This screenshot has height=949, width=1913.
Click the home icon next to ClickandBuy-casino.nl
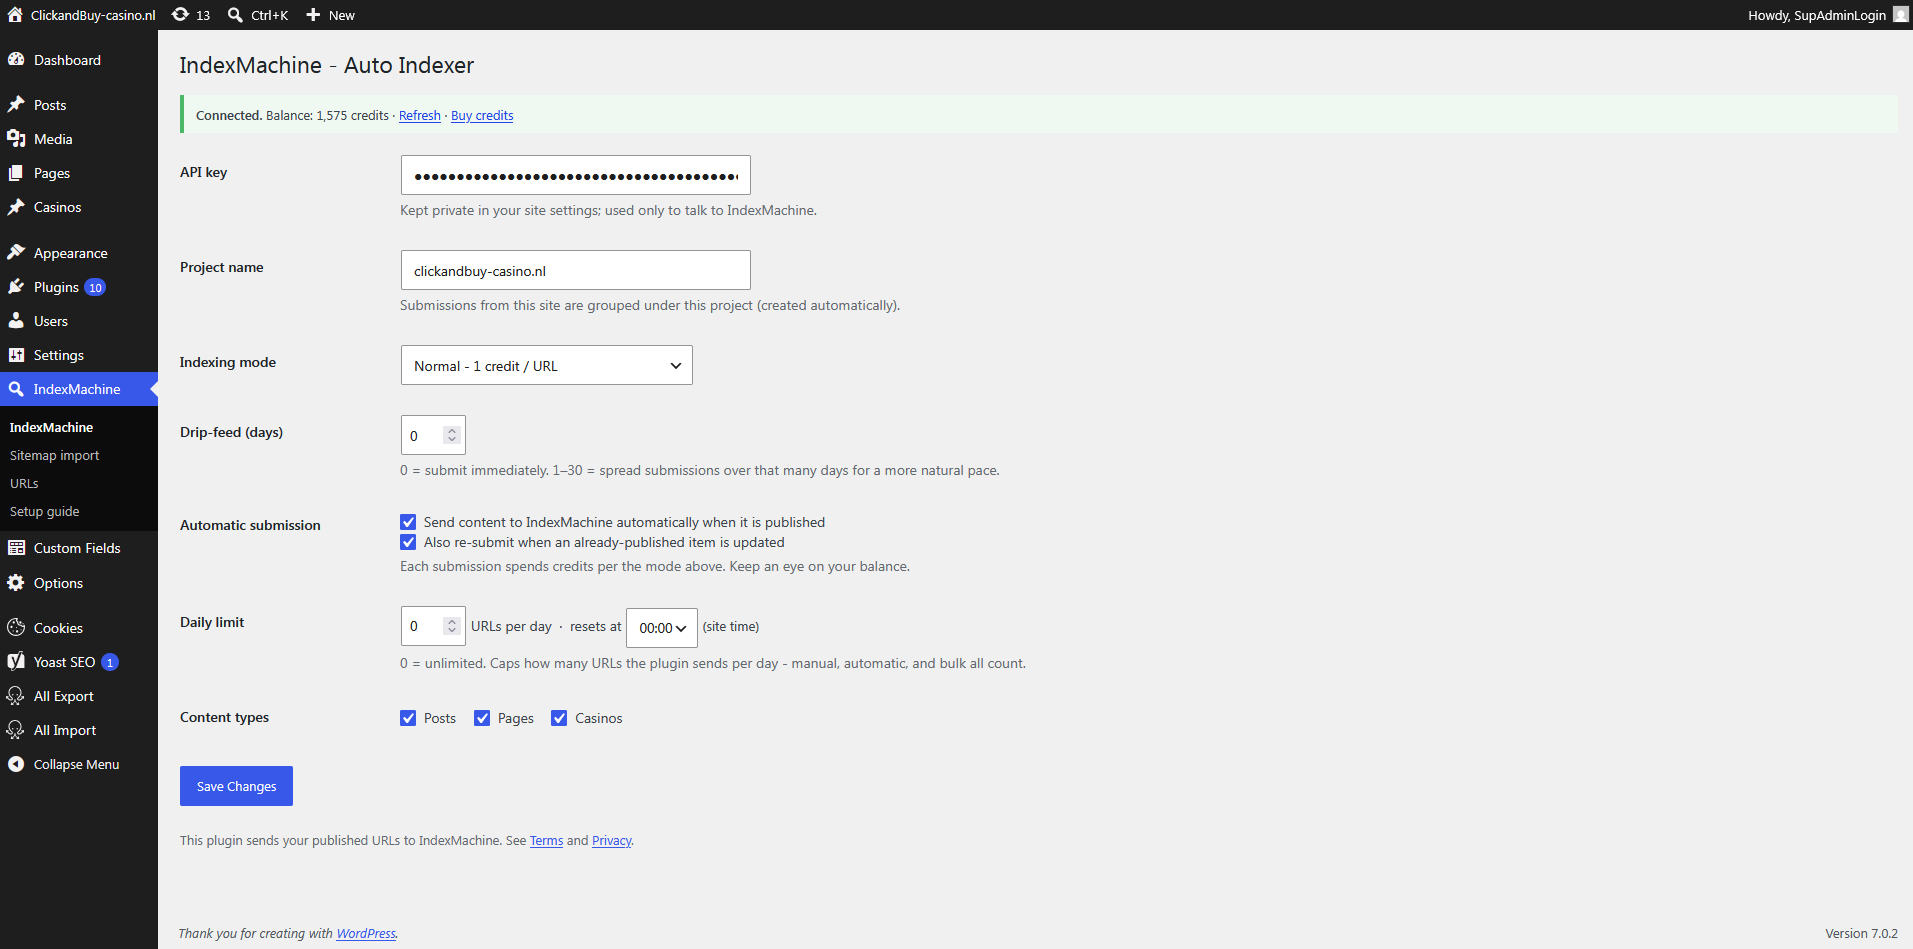pyautogui.click(x=15, y=15)
